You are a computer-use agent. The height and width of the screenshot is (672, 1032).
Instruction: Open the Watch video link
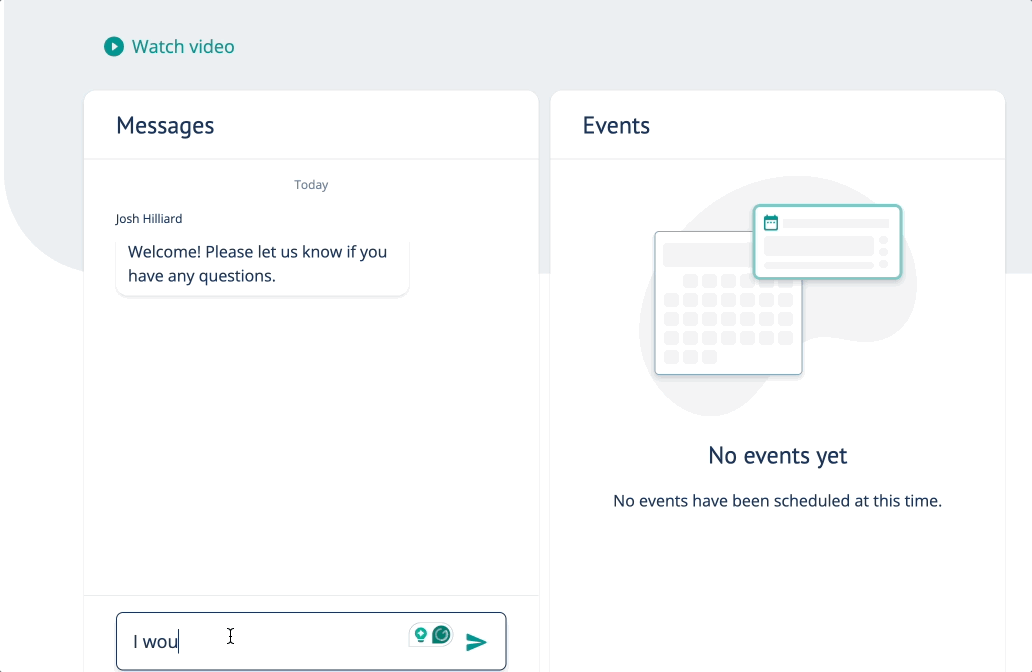183,47
